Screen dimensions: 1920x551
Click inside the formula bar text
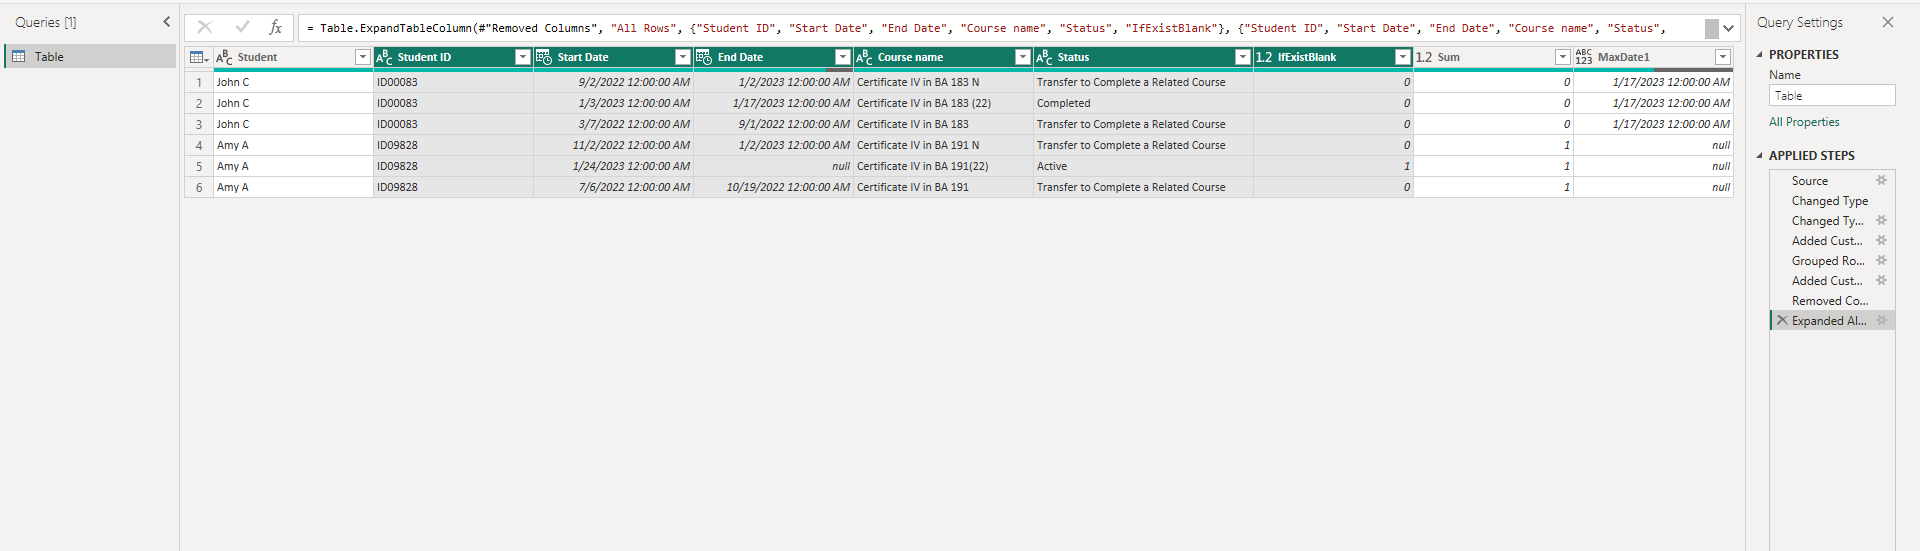coord(1000,28)
